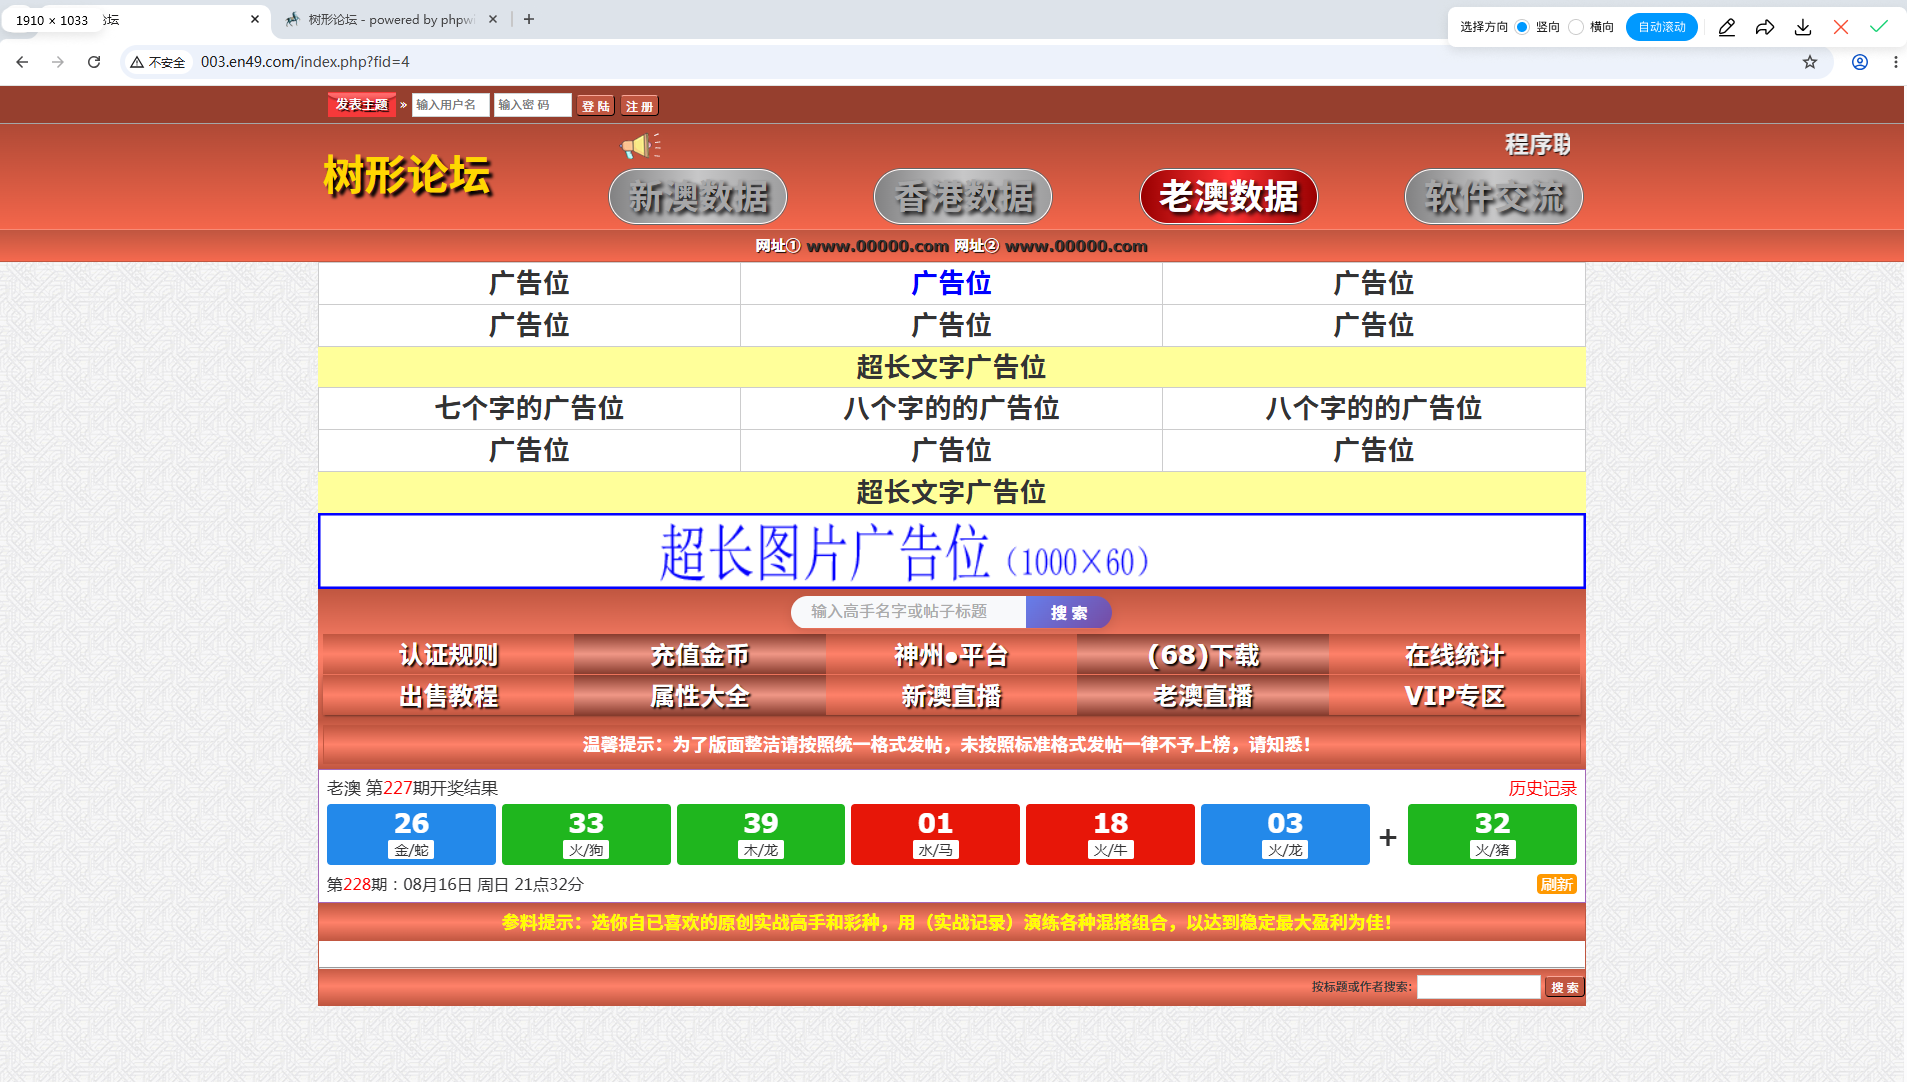Click the share arrow icon in screenshot toolbar
The height and width of the screenshot is (1082, 1907).
tap(1765, 27)
